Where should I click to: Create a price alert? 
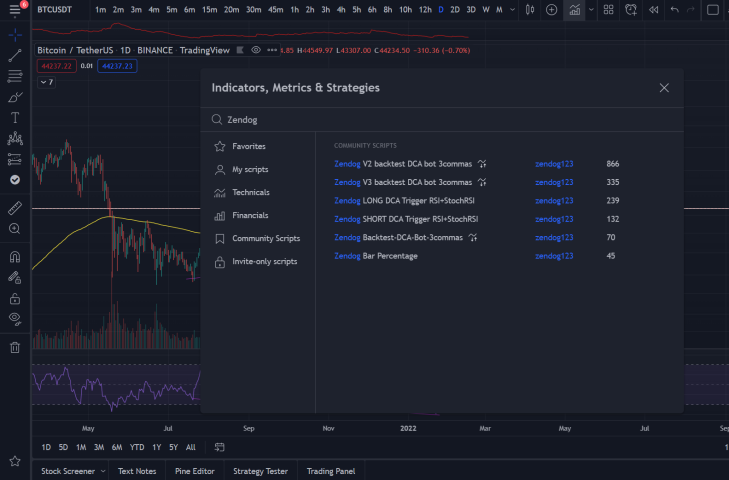pos(631,10)
